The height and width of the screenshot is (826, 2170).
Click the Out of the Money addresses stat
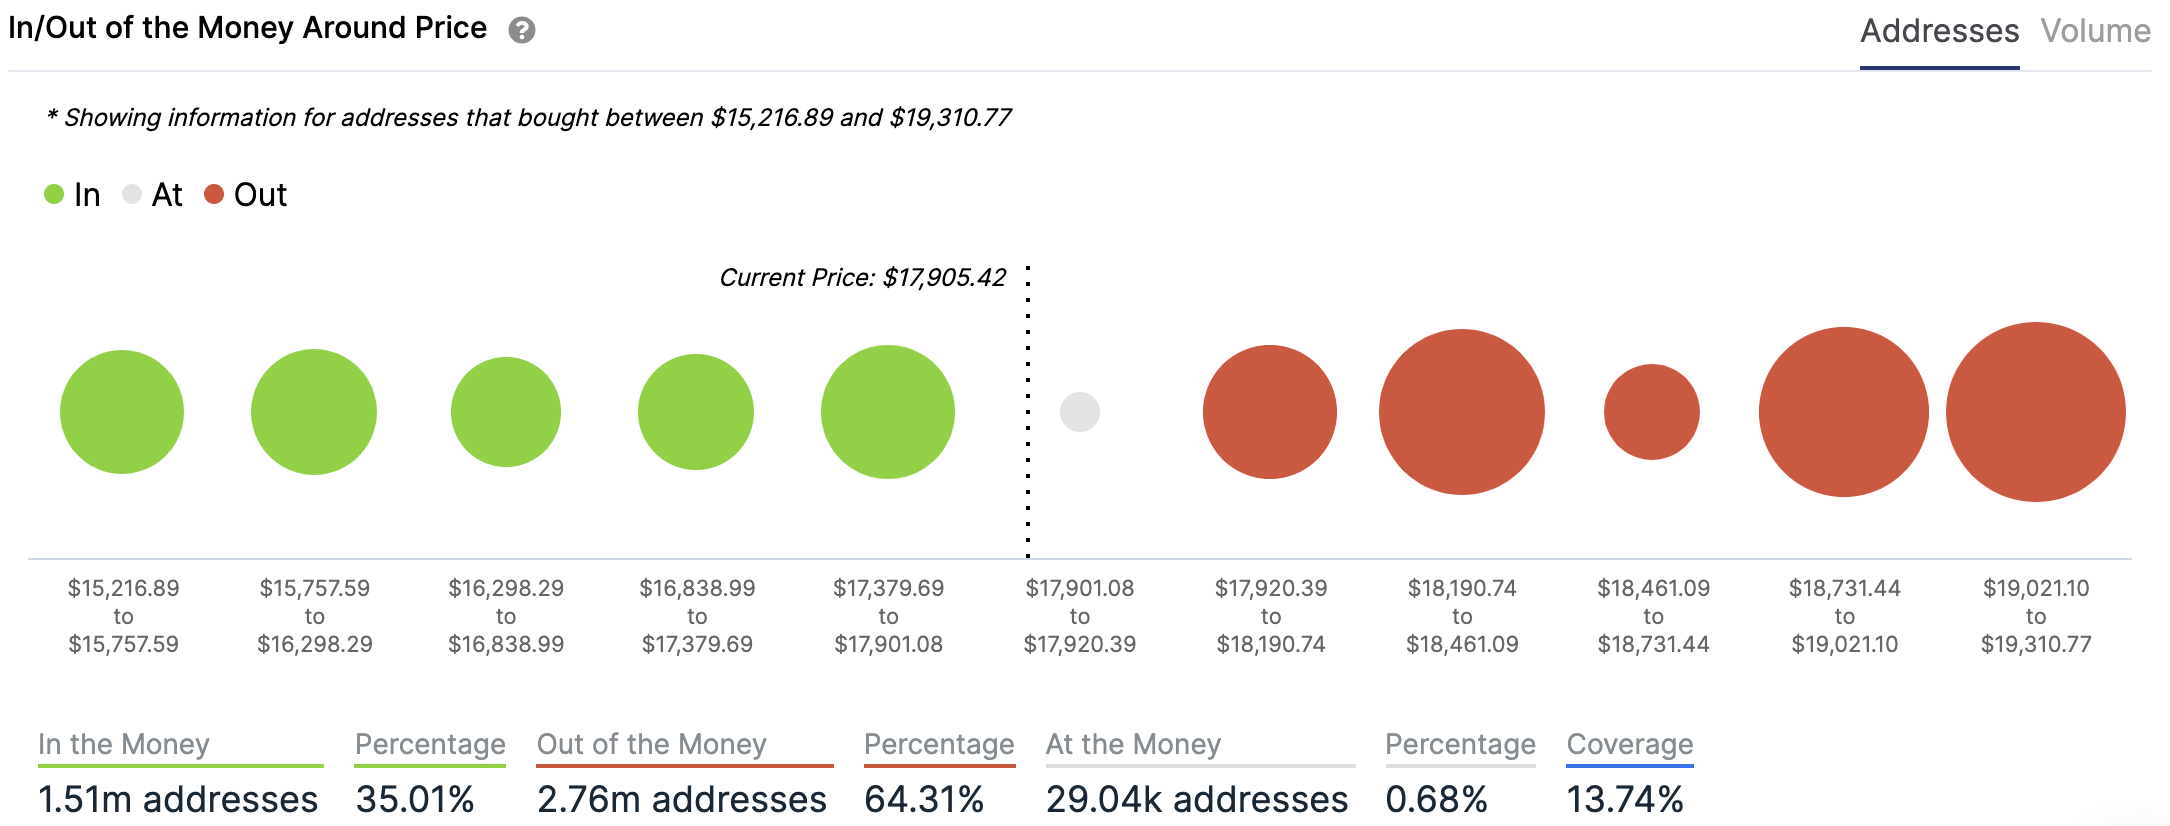(682, 798)
